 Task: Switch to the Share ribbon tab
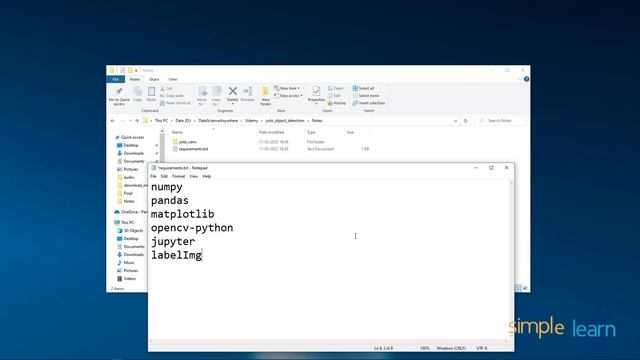pyautogui.click(x=154, y=79)
